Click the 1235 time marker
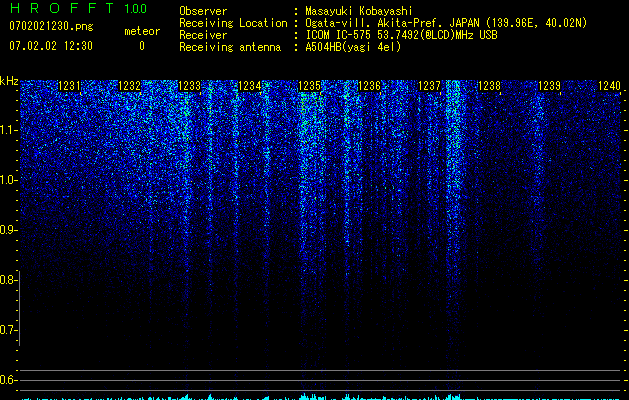Viewport: 629px width, 400px height. pyautogui.click(x=310, y=86)
